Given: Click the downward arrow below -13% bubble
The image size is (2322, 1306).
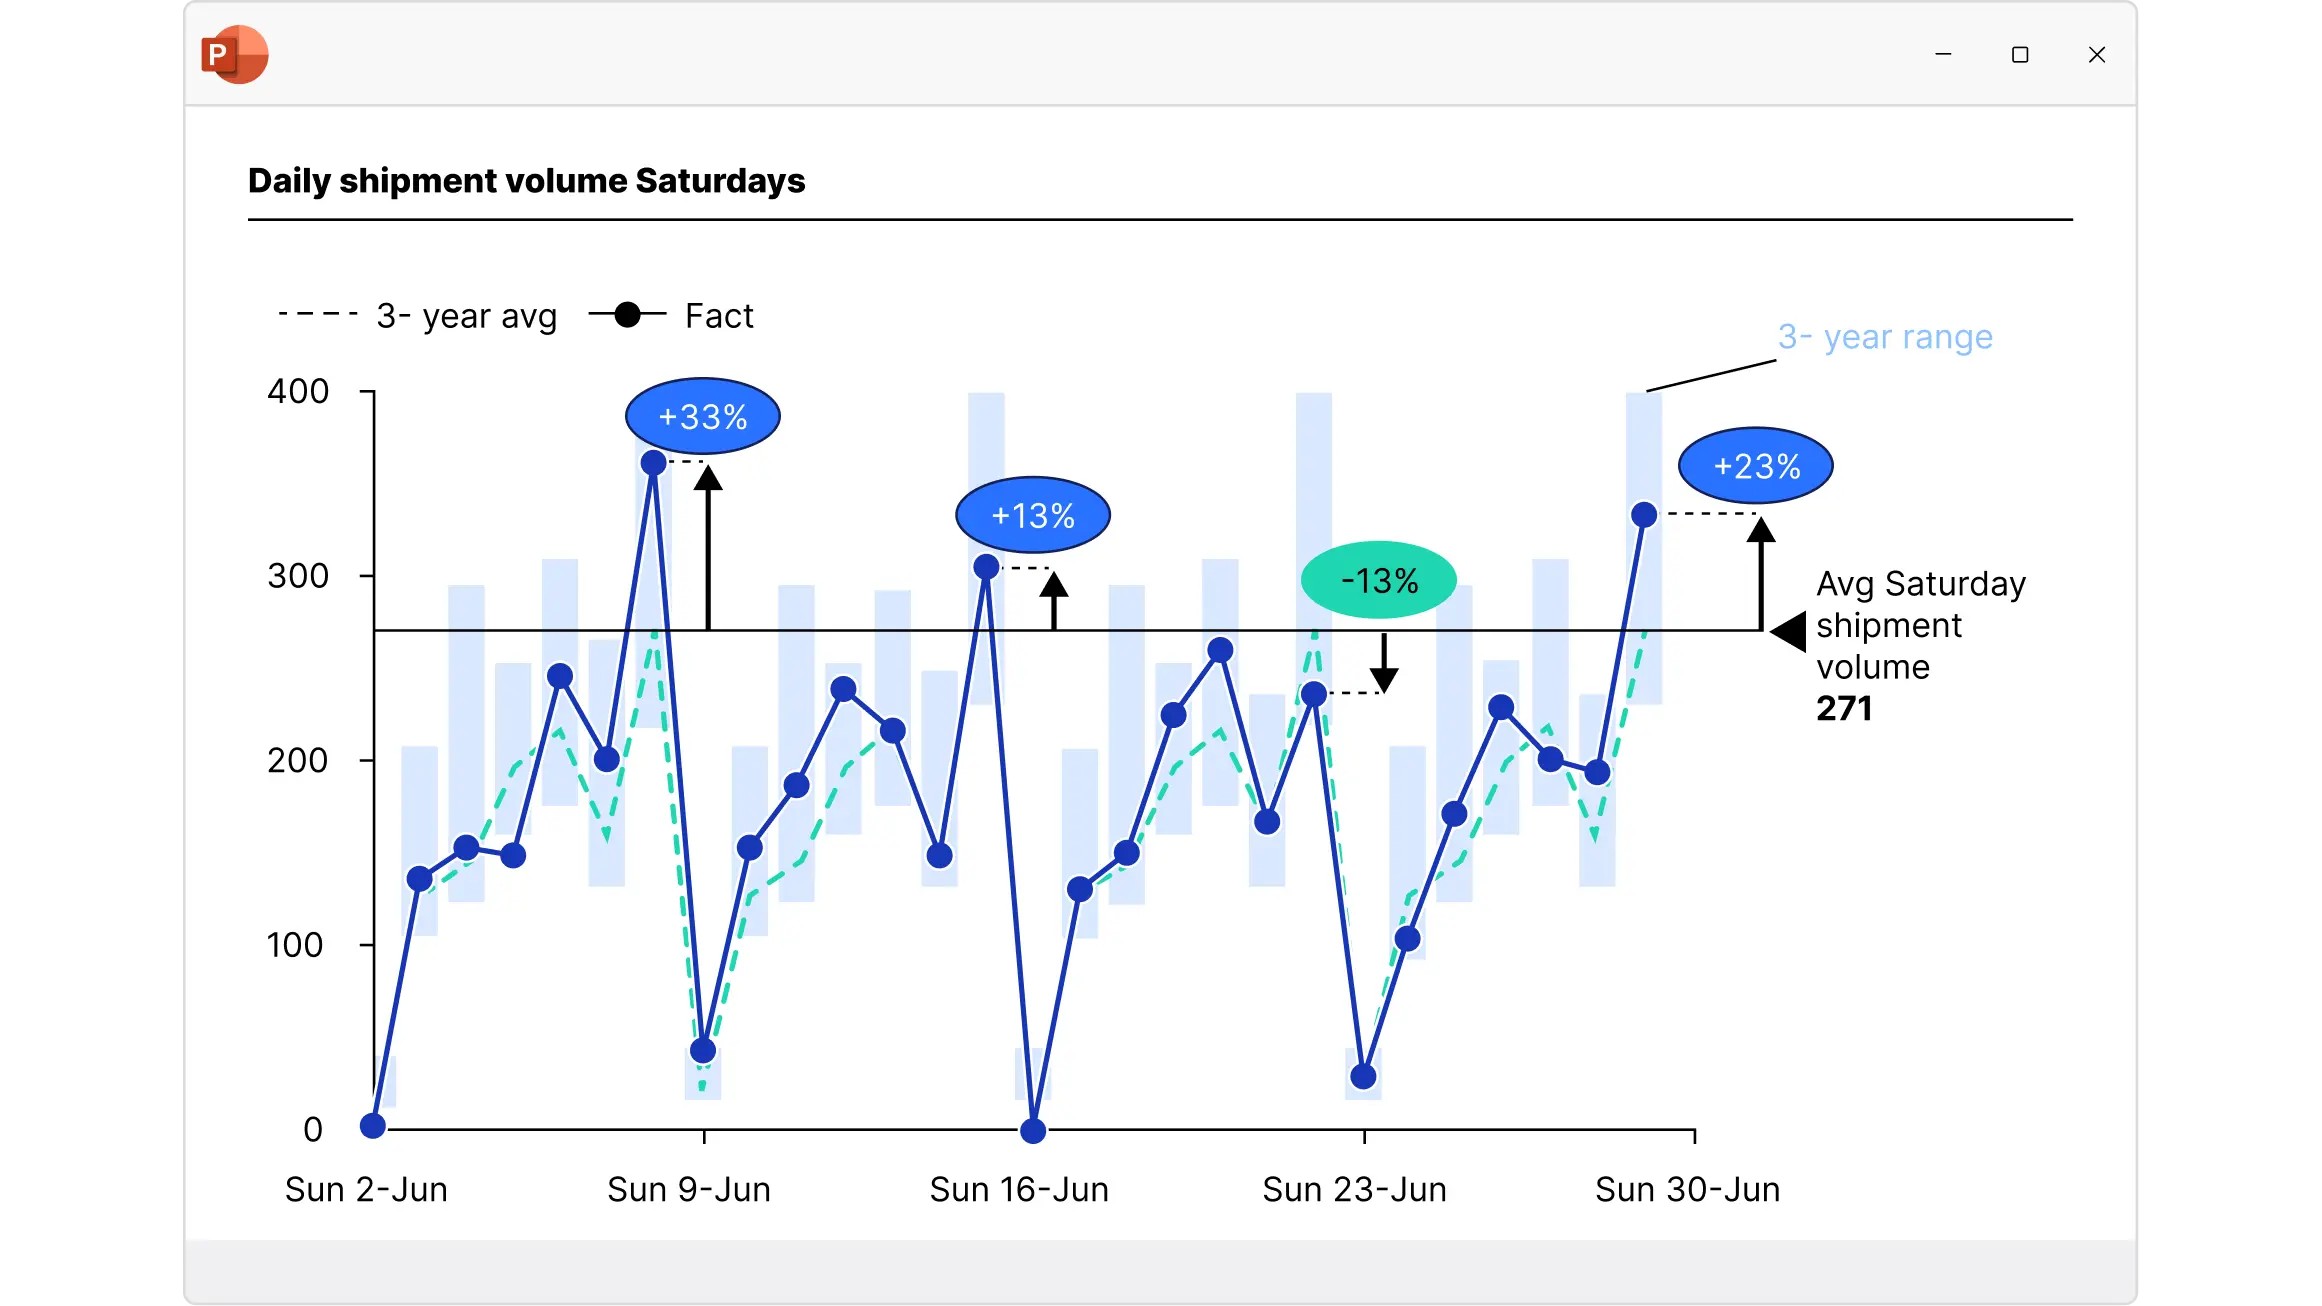Looking at the screenshot, I should [1384, 663].
